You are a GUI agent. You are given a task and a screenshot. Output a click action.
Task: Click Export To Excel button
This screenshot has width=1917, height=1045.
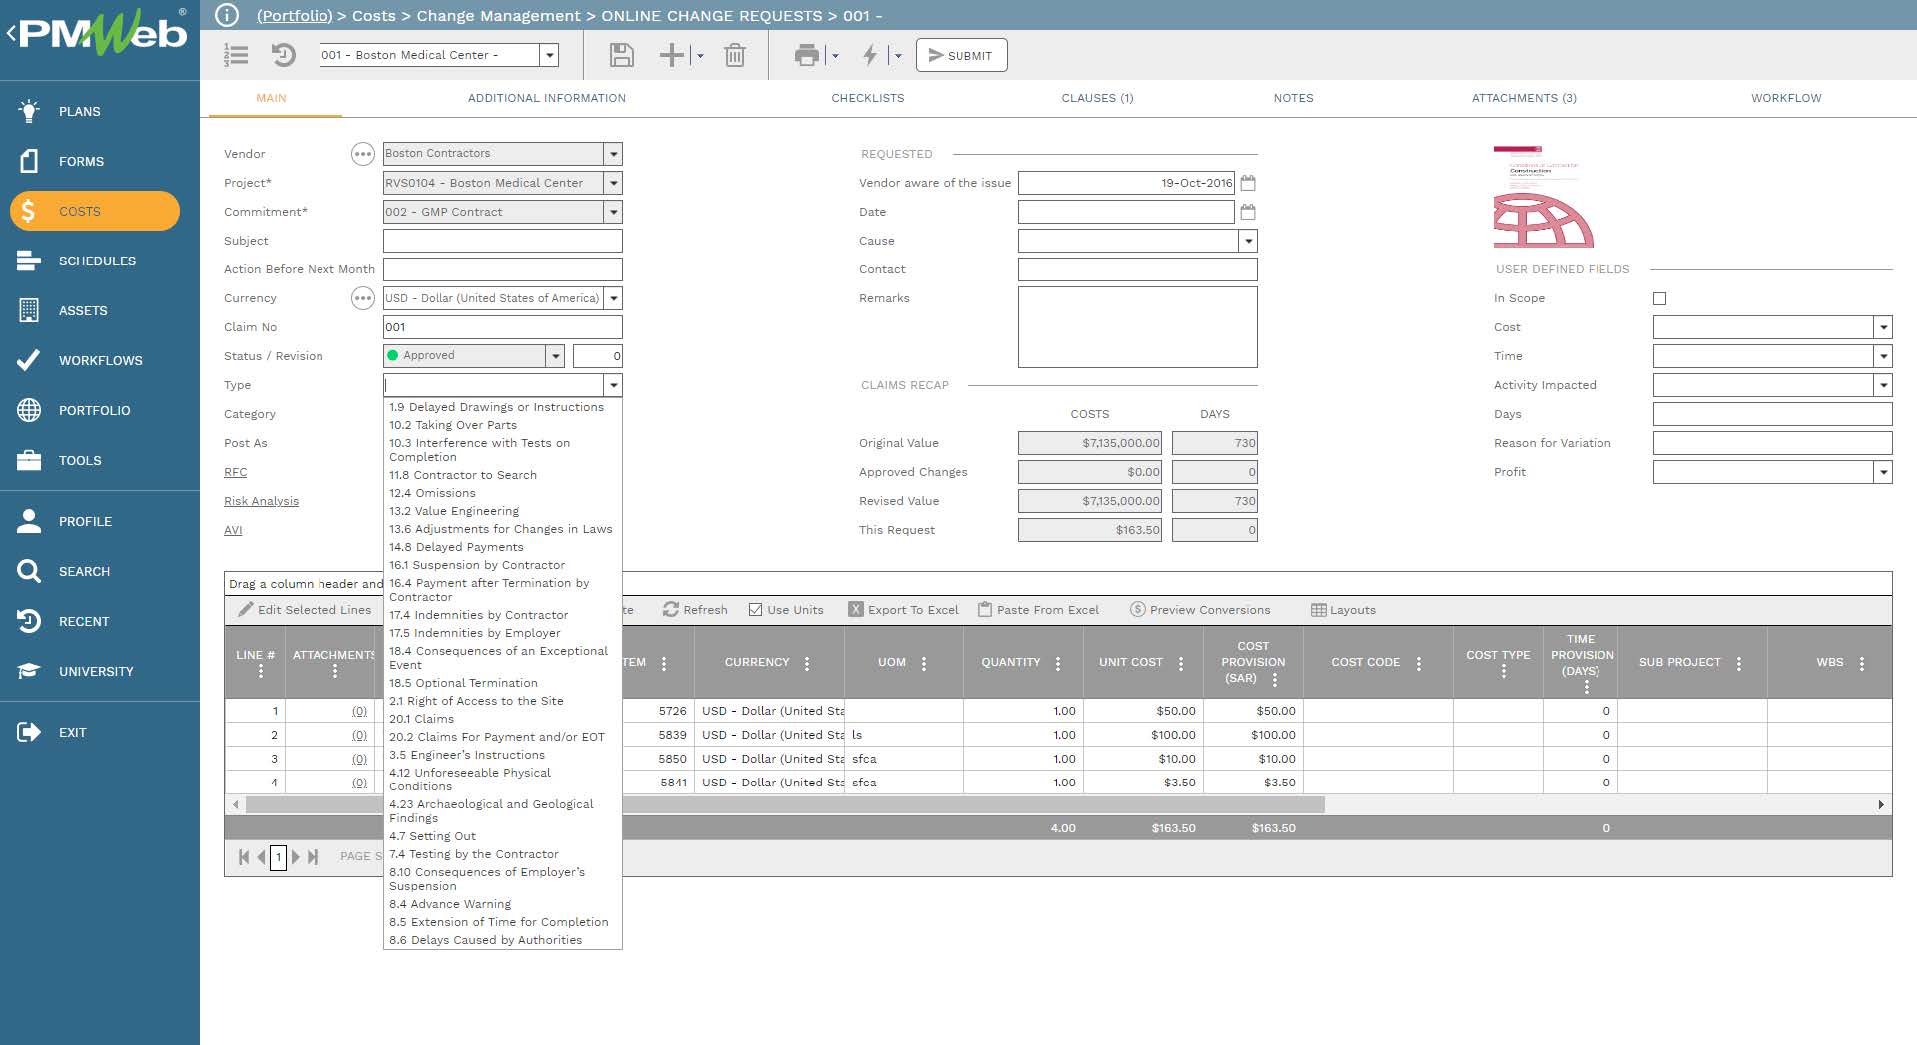(x=903, y=610)
